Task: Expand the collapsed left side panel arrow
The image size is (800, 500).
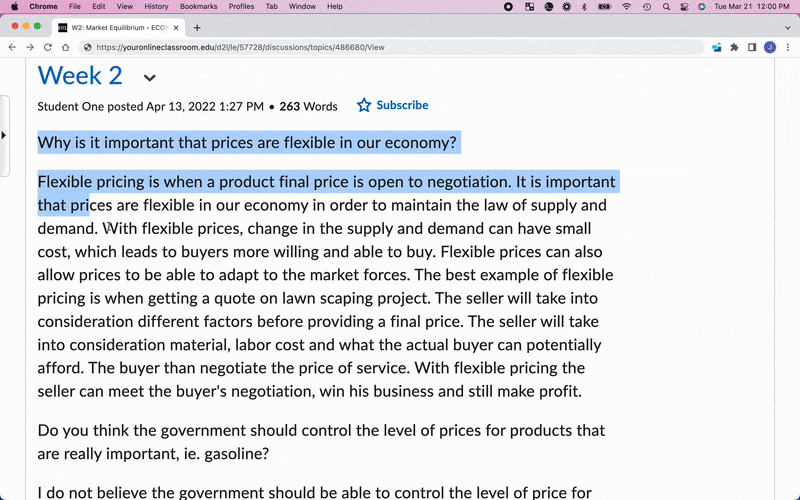Action: [4, 136]
